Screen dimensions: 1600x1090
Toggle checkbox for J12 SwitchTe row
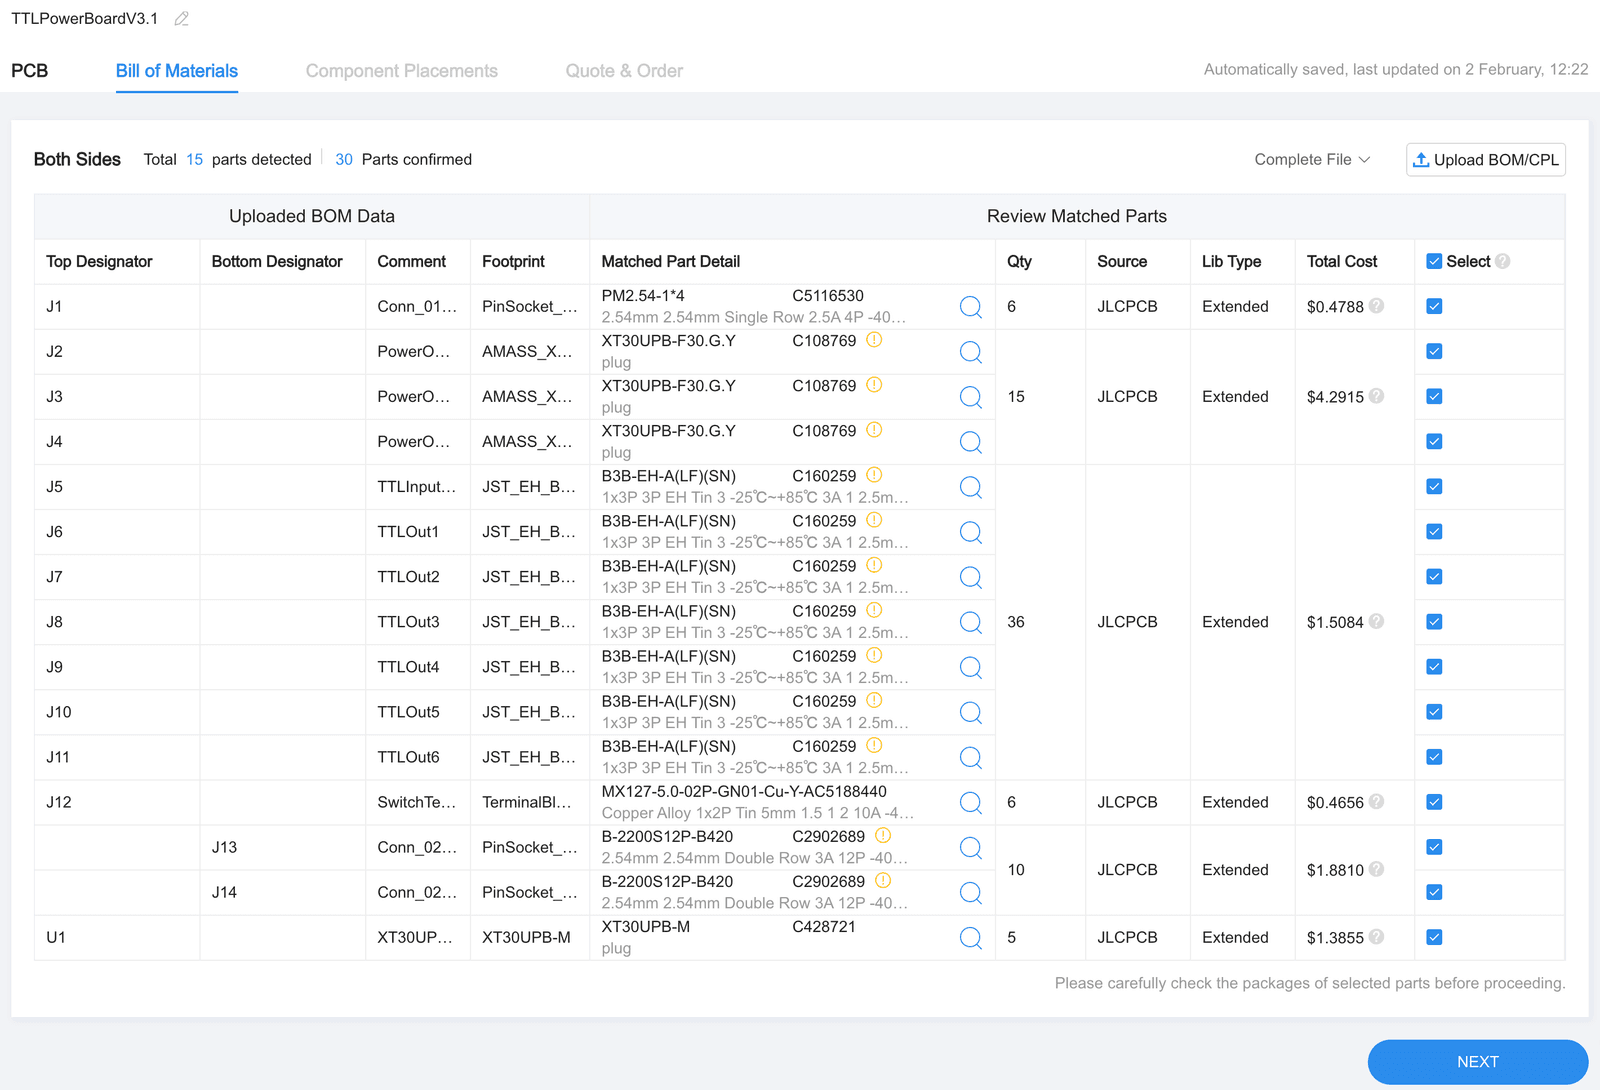tap(1434, 802)
